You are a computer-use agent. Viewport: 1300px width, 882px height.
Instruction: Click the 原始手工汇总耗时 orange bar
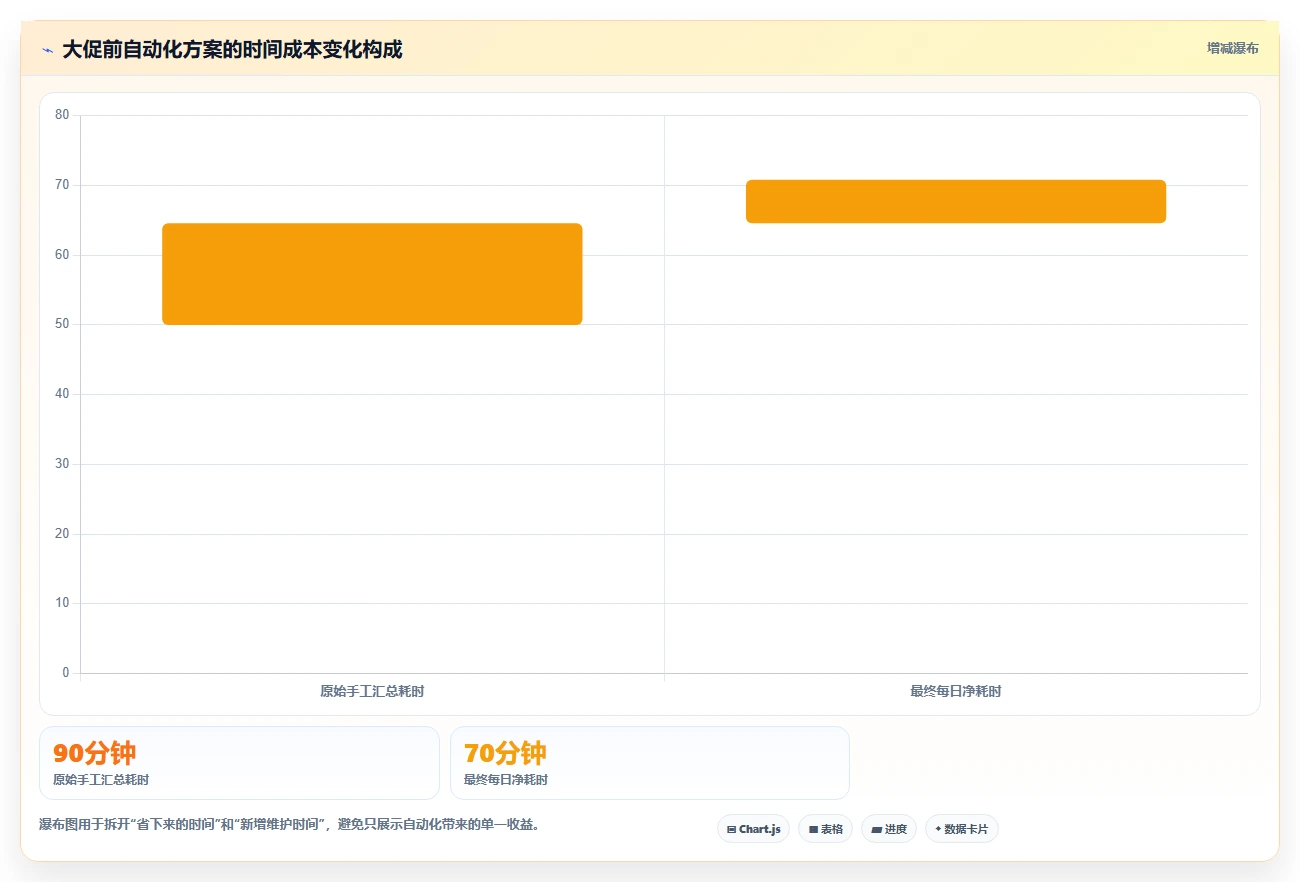tap(372, 274)
